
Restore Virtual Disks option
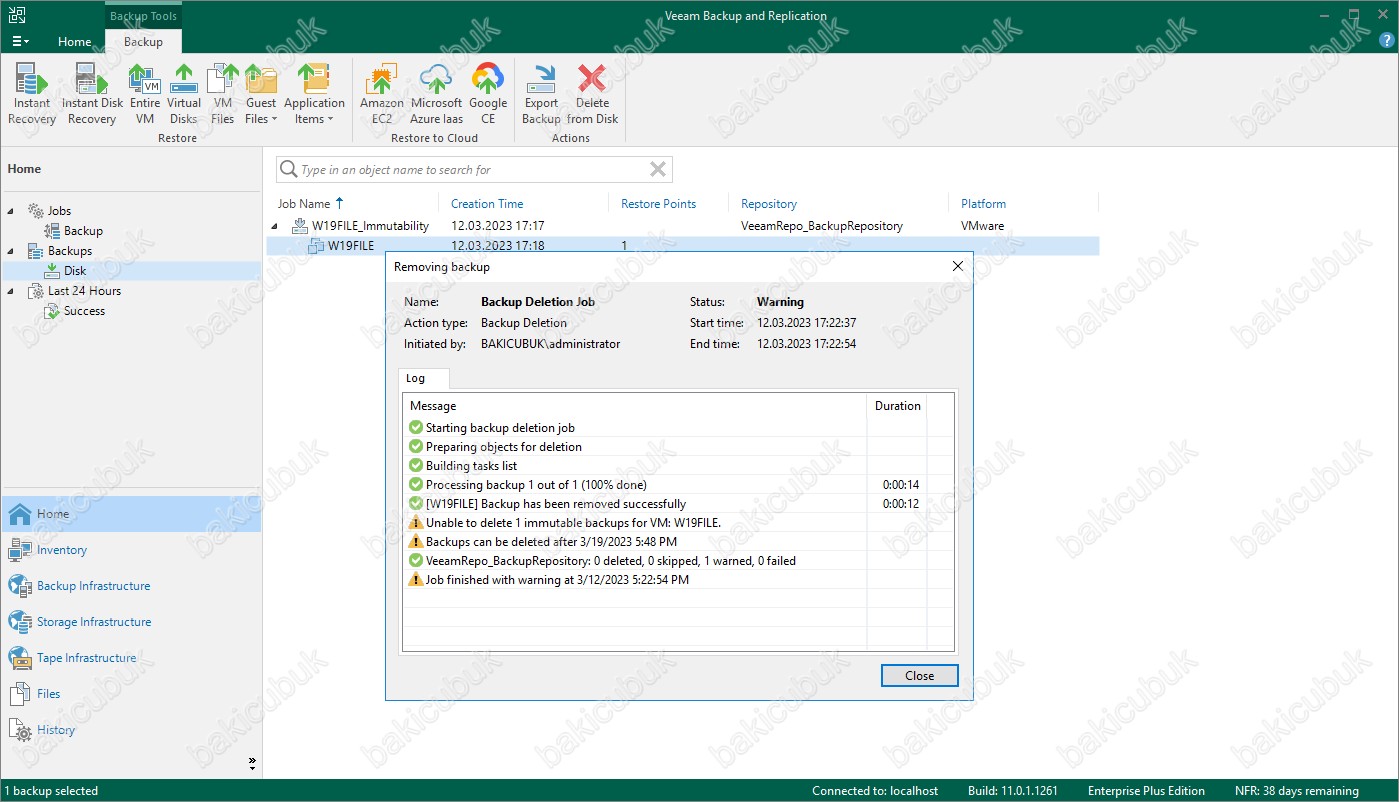point(184,94)
